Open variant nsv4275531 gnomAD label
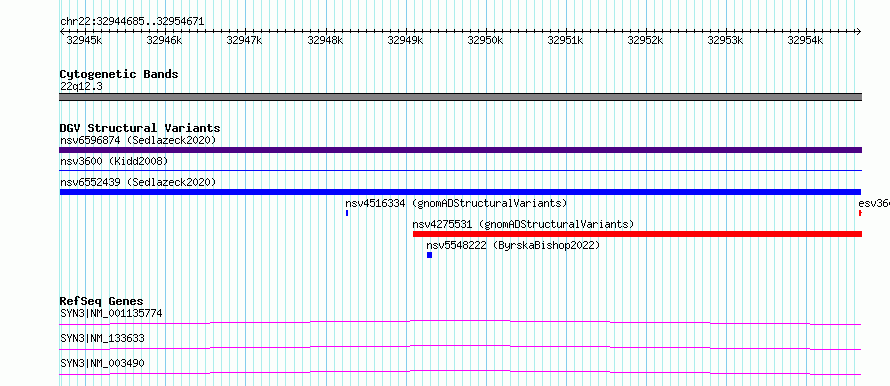Screen dimensions: 890x386 (523, 224)
